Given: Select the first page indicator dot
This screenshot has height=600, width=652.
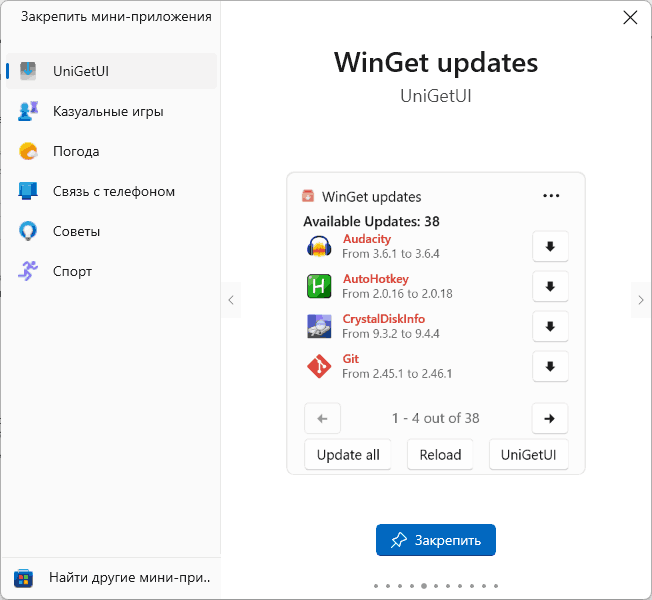Looking at the screenshot, I should (x=376, y=586).
